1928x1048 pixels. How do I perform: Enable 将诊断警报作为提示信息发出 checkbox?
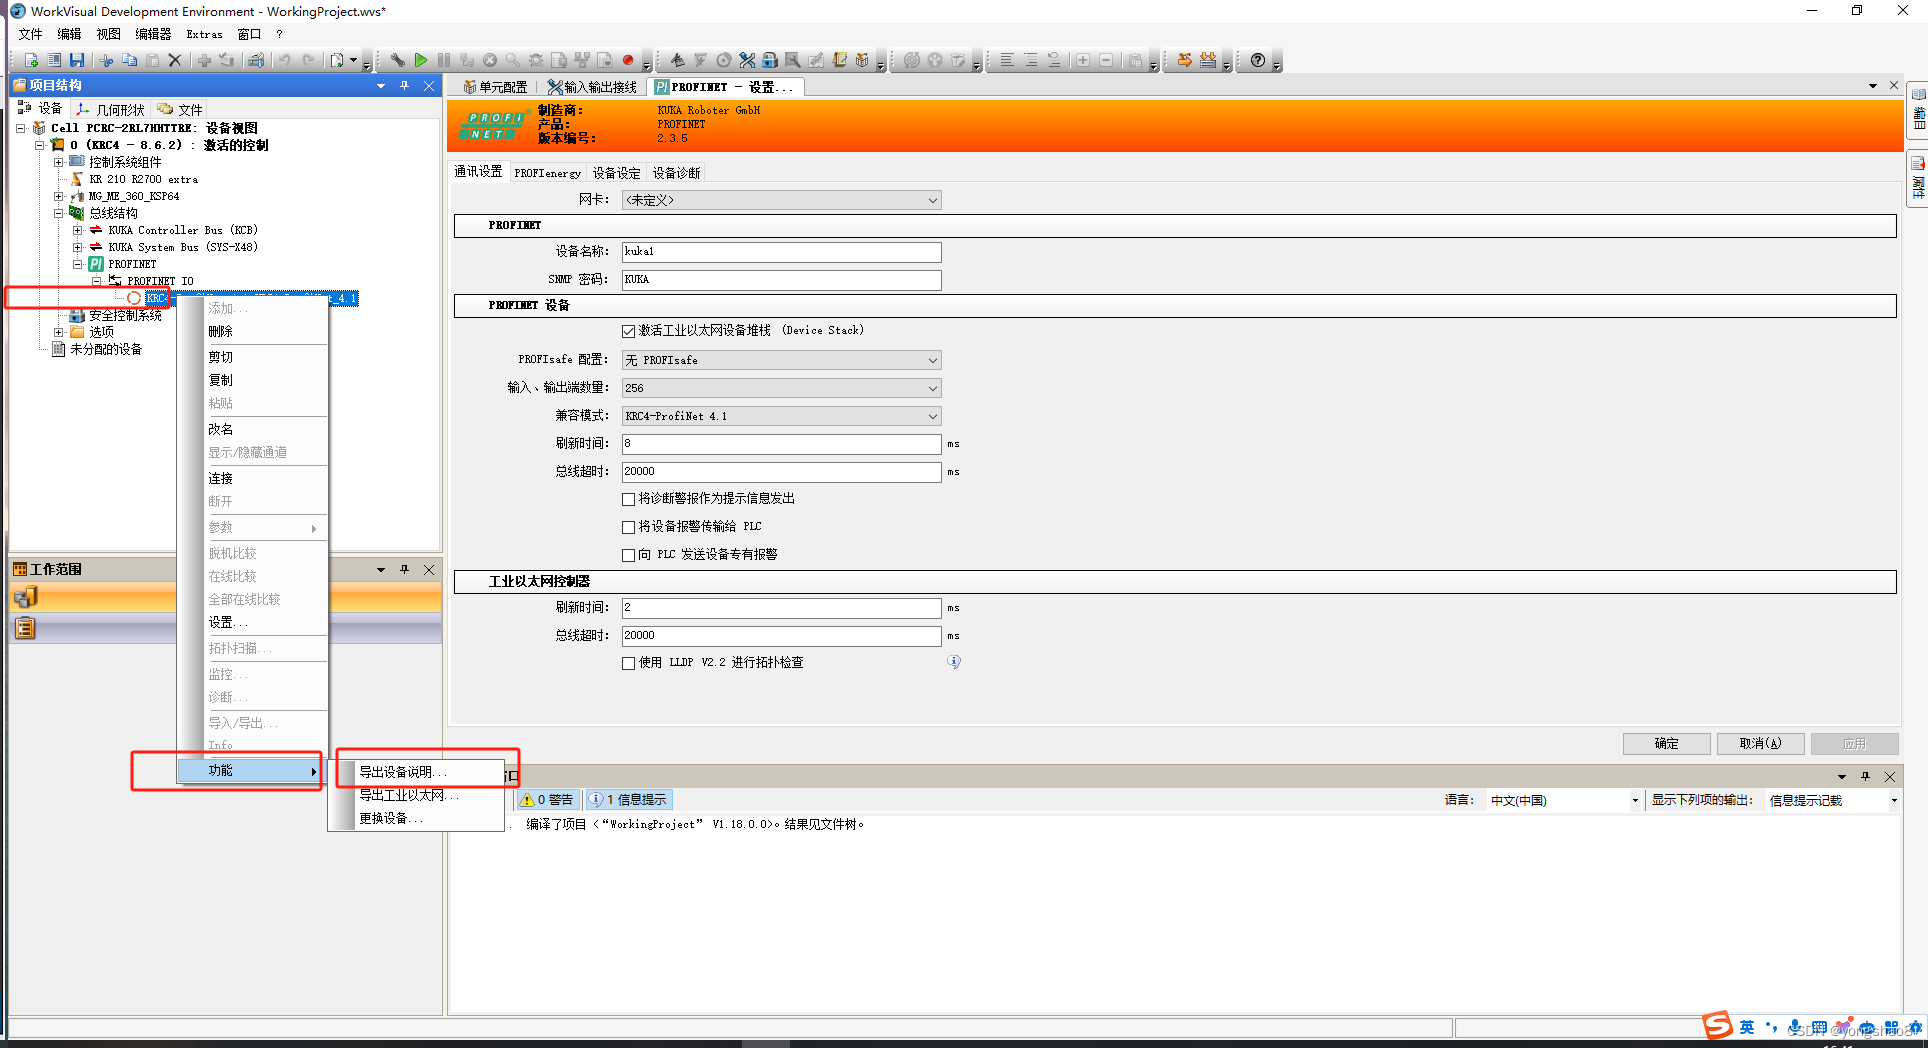[x=628, y=499]
